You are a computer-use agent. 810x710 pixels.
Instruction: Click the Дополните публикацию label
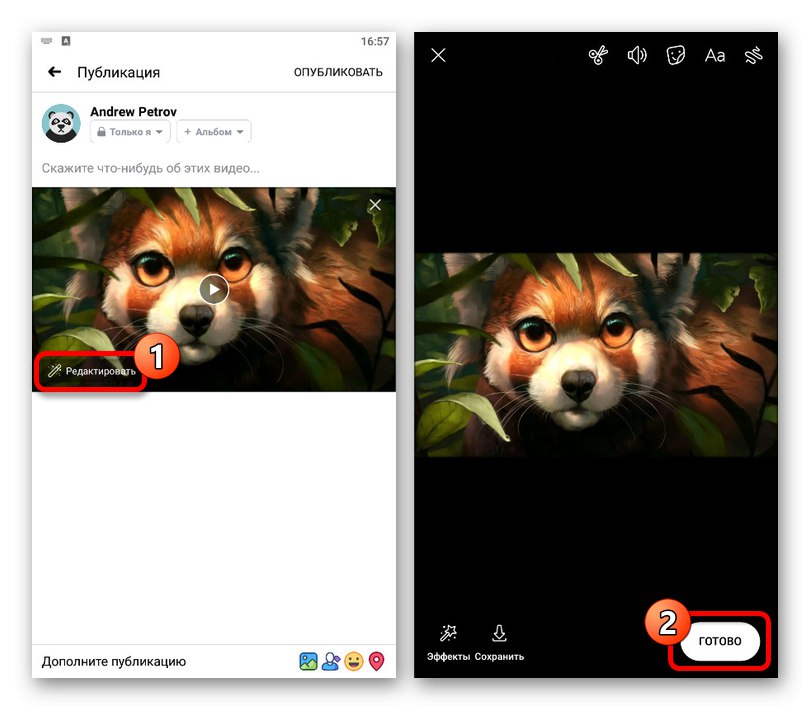point(114,661)
